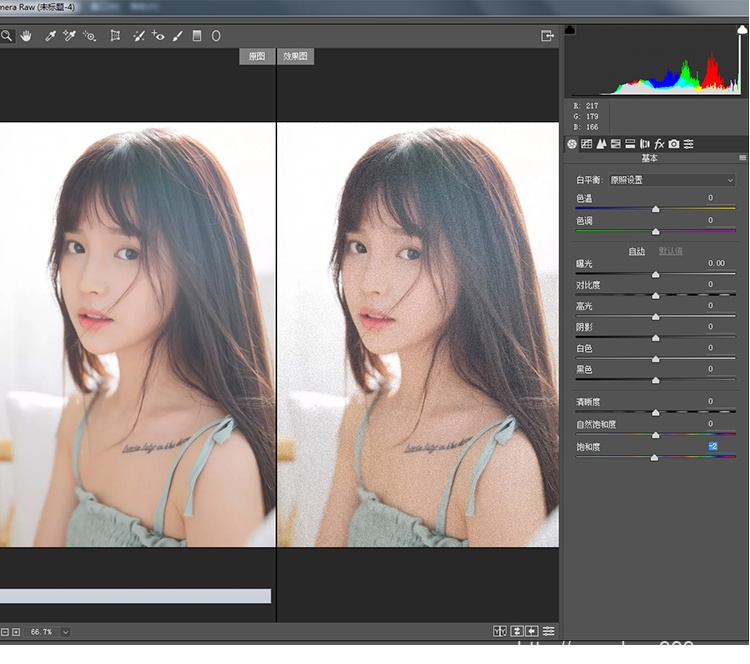Open the 66.7% zoom level dropdown
The height and width of the screenshot is (664, 750).
pyautogui.click(x=66, y=632)
